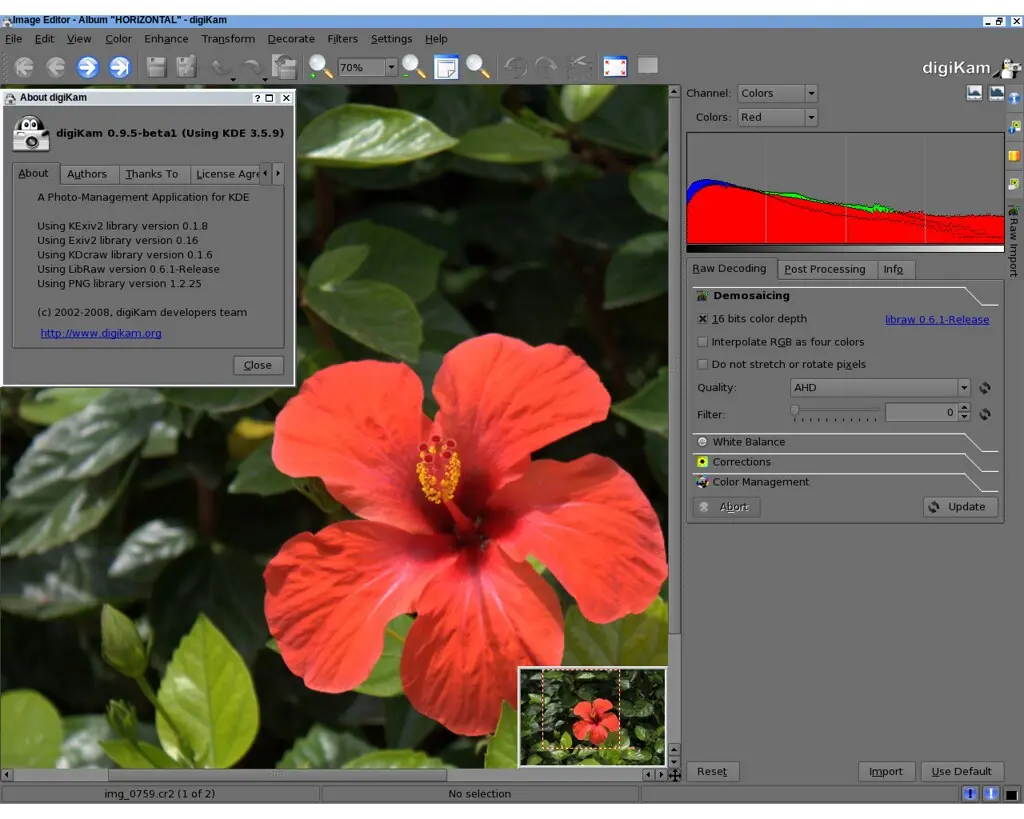Enable Interpolate RGB as four colors

pos(703,341)
